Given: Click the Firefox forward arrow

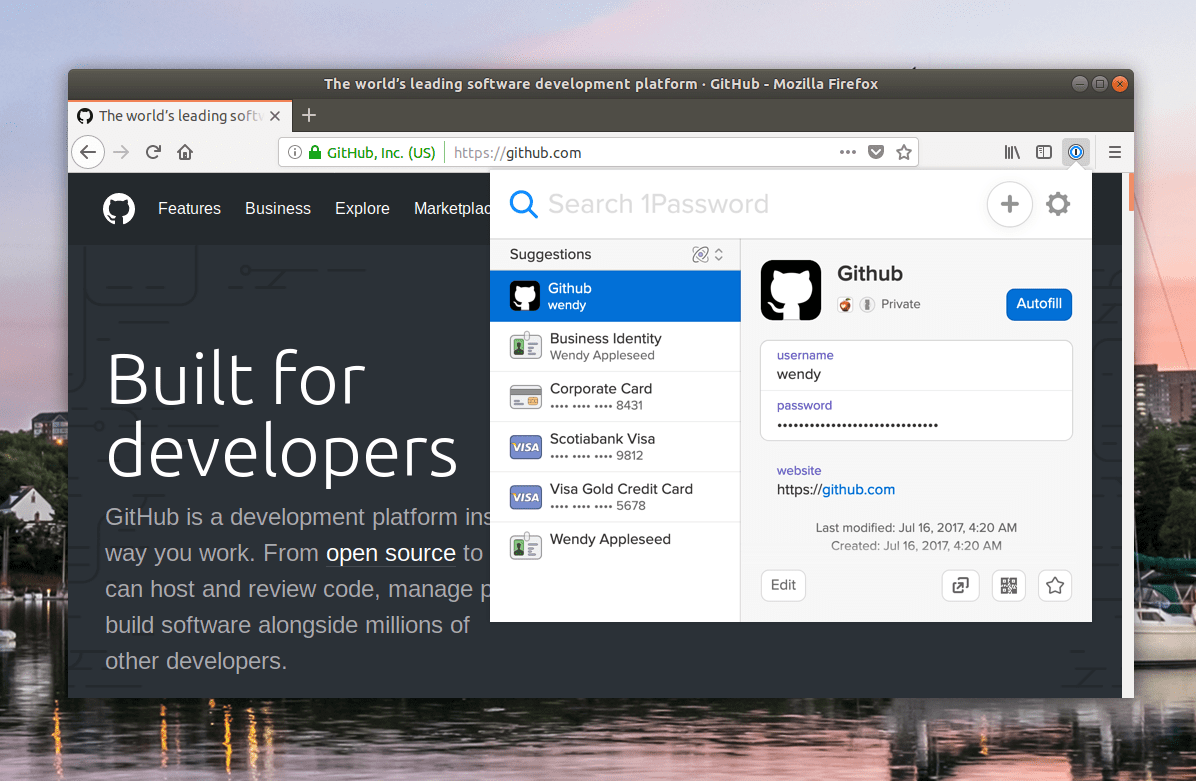Looking at the screenshot, I should pos(121,152).
